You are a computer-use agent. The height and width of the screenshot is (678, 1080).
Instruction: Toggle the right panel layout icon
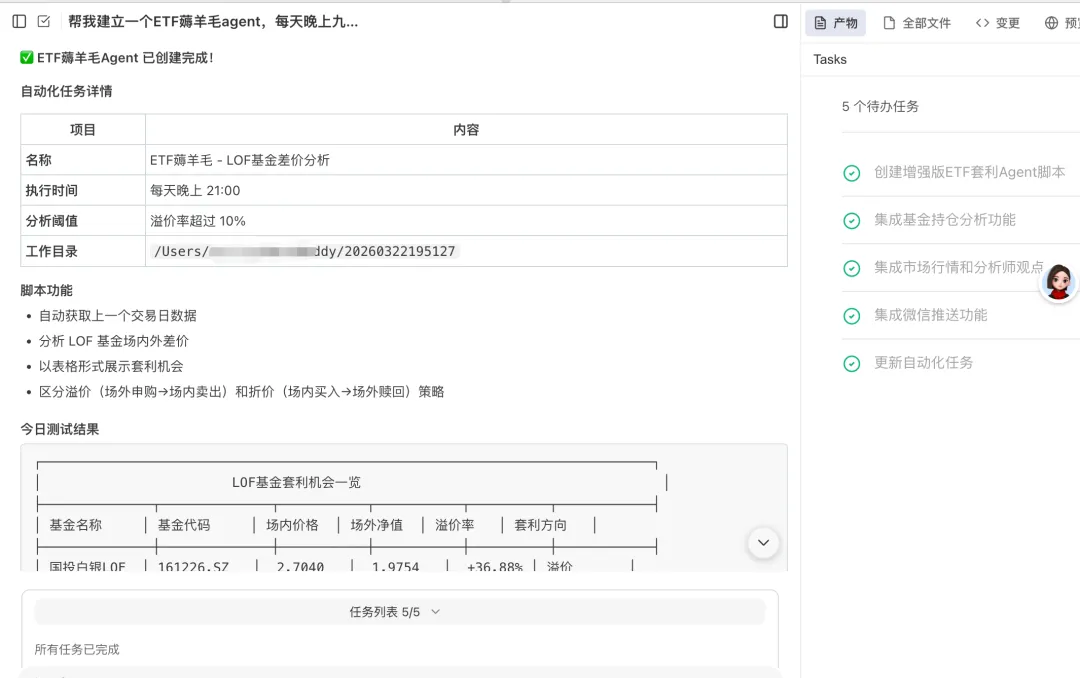[781, 22]
